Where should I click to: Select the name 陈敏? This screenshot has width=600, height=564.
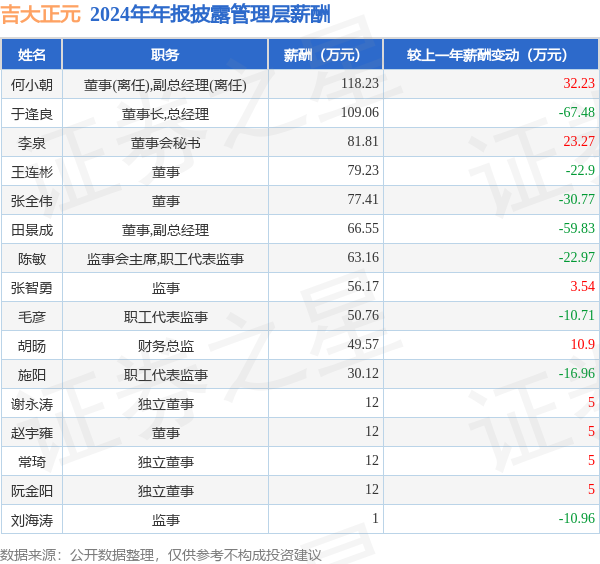click(x=32, y=259)
